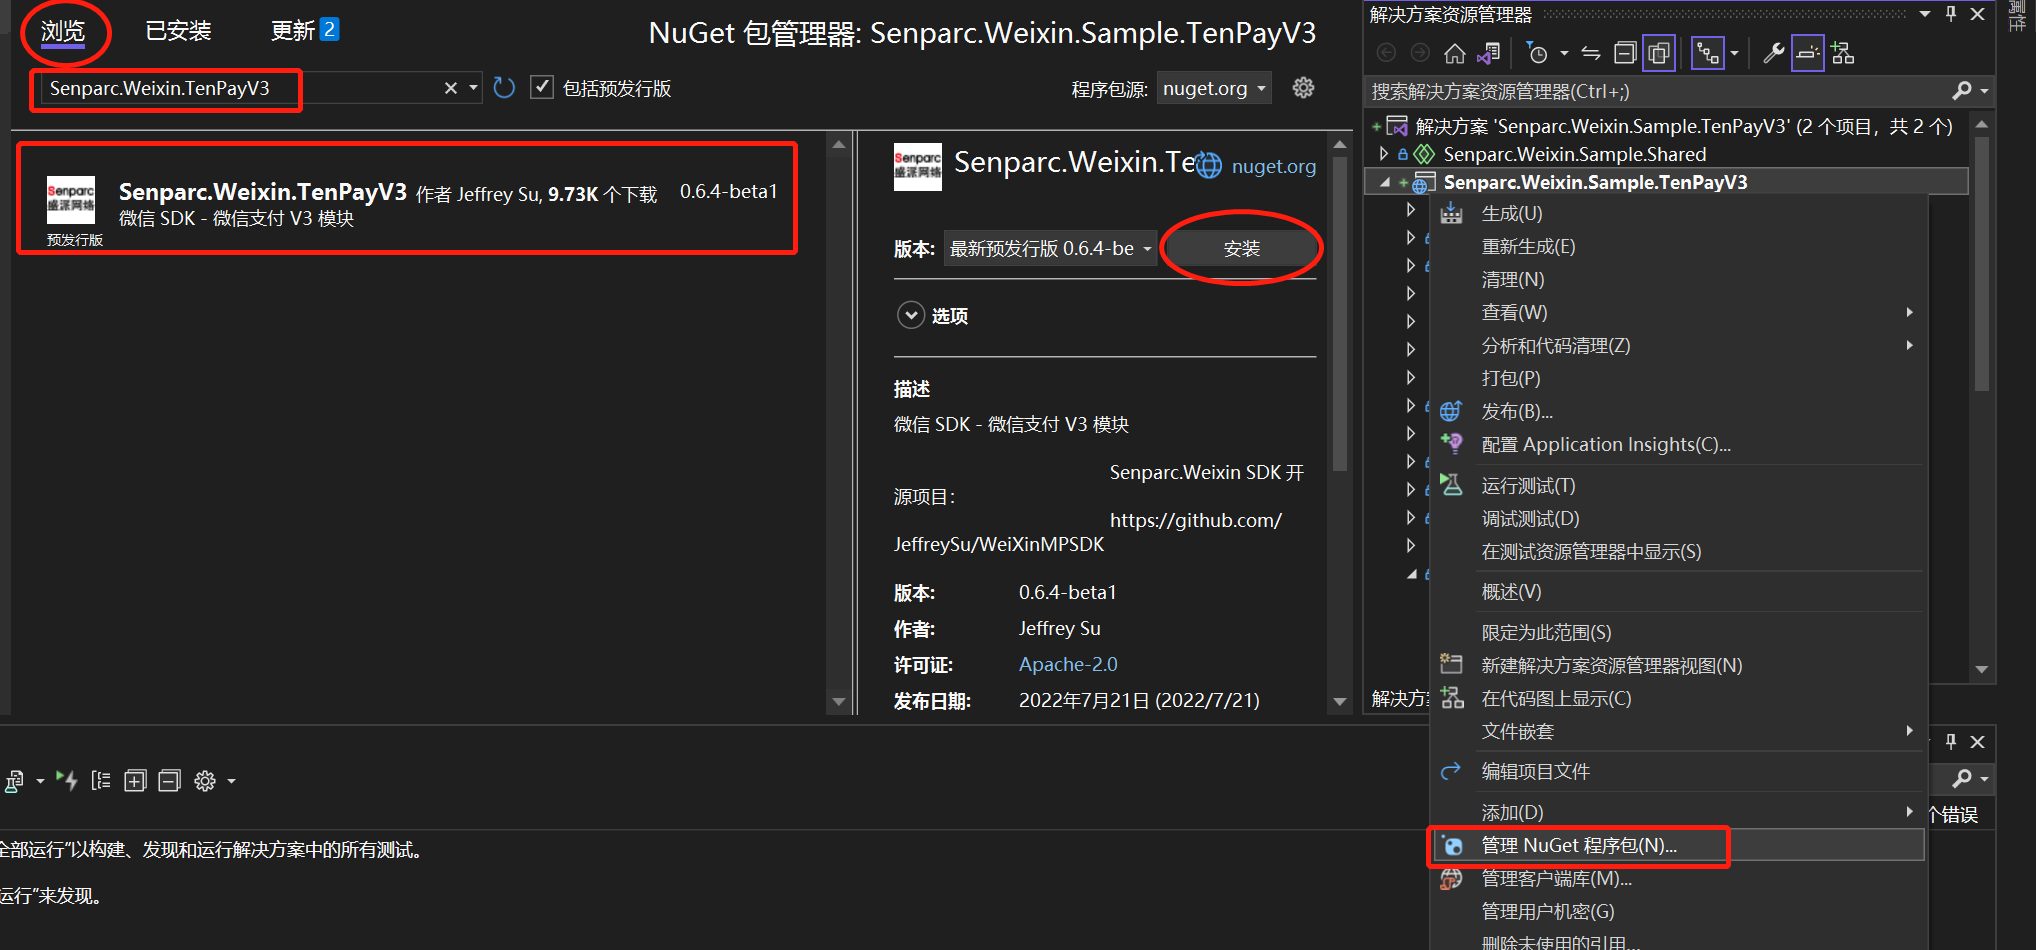This screenshot has width=2036, height=950.
Task: Toggle the file nesting tree-view icon
Action: pos(1707,53)
